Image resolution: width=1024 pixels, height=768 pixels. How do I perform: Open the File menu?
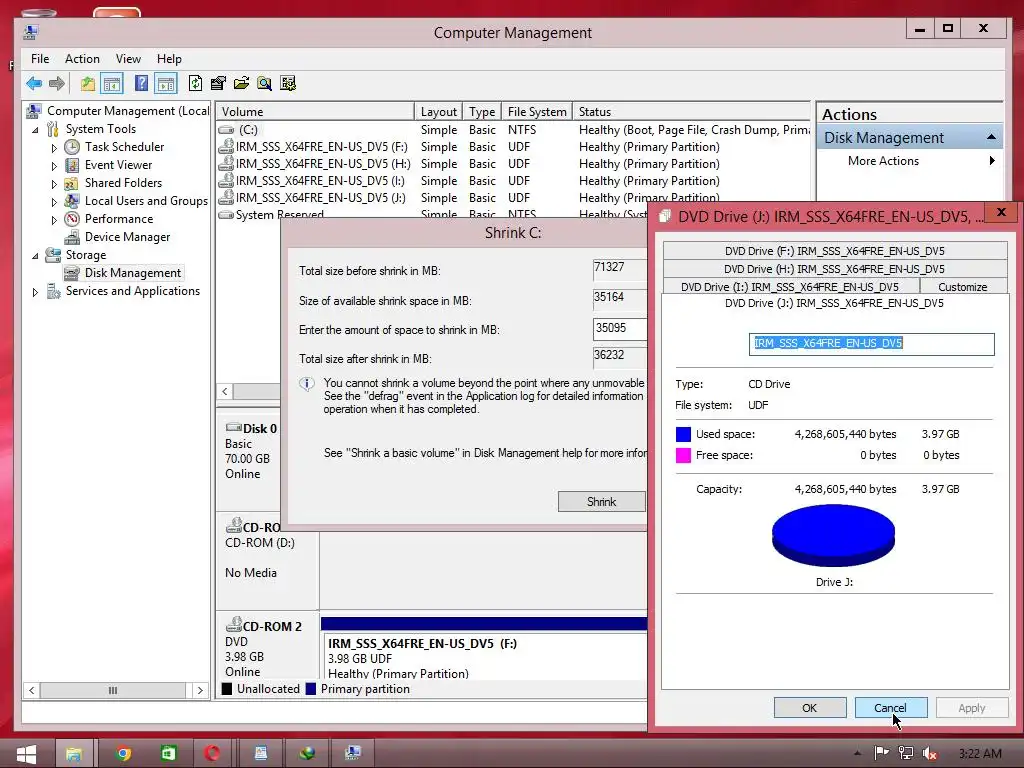click(40, 59)
